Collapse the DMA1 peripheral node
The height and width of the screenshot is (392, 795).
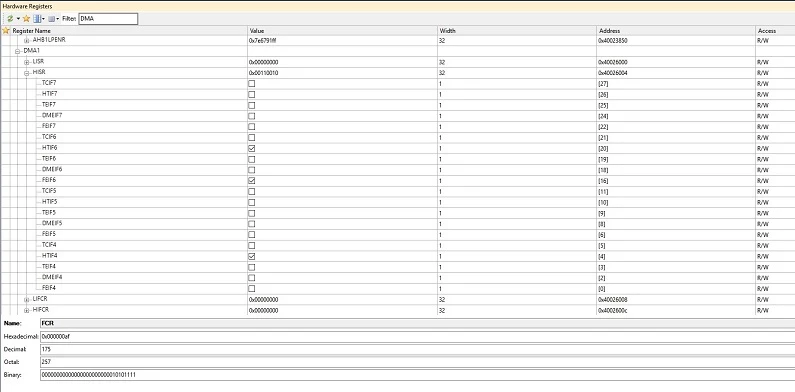point(18,51)
